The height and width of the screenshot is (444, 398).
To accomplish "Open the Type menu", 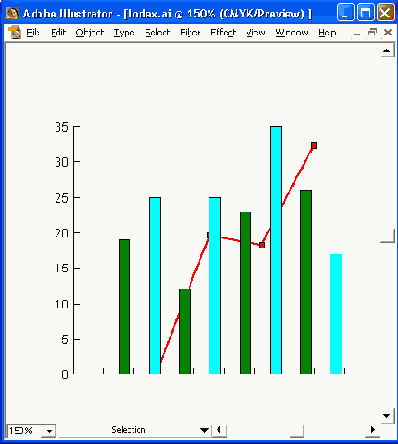I will [x=124, y=32].
